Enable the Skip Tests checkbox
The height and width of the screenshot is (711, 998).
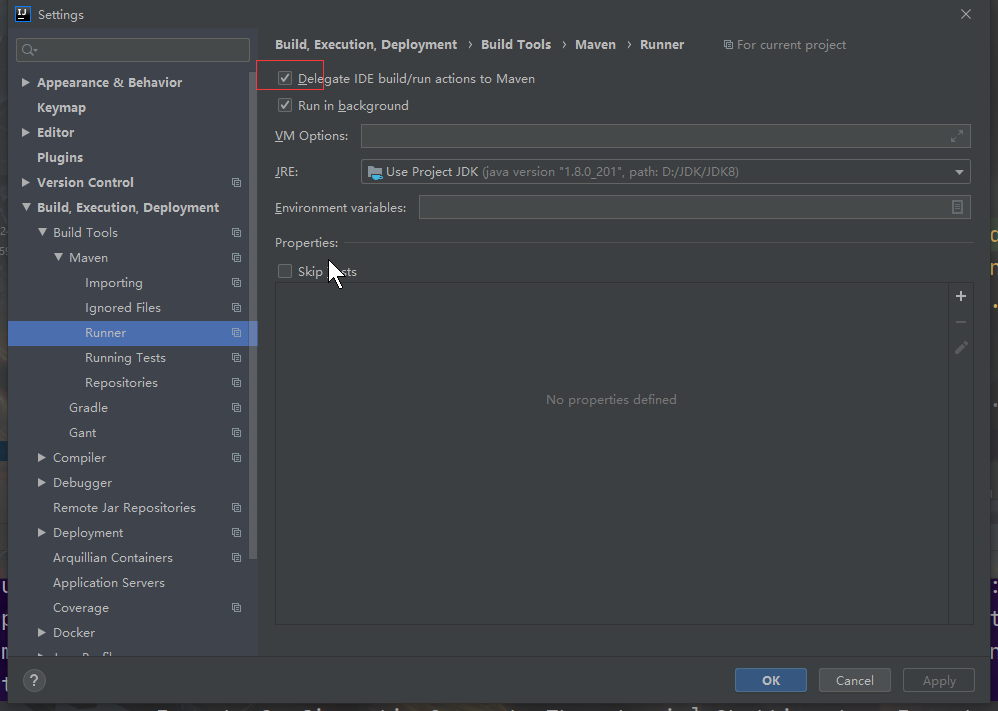285,271
